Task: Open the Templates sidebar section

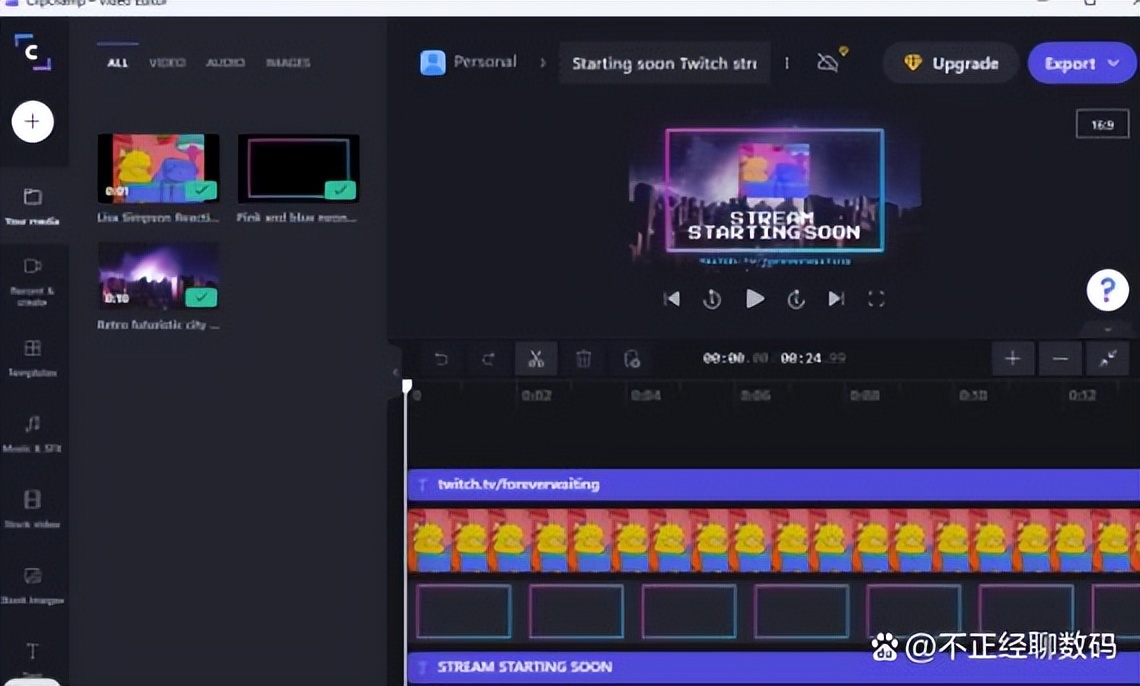Action: pyautogui.click(x=33, y=358)
